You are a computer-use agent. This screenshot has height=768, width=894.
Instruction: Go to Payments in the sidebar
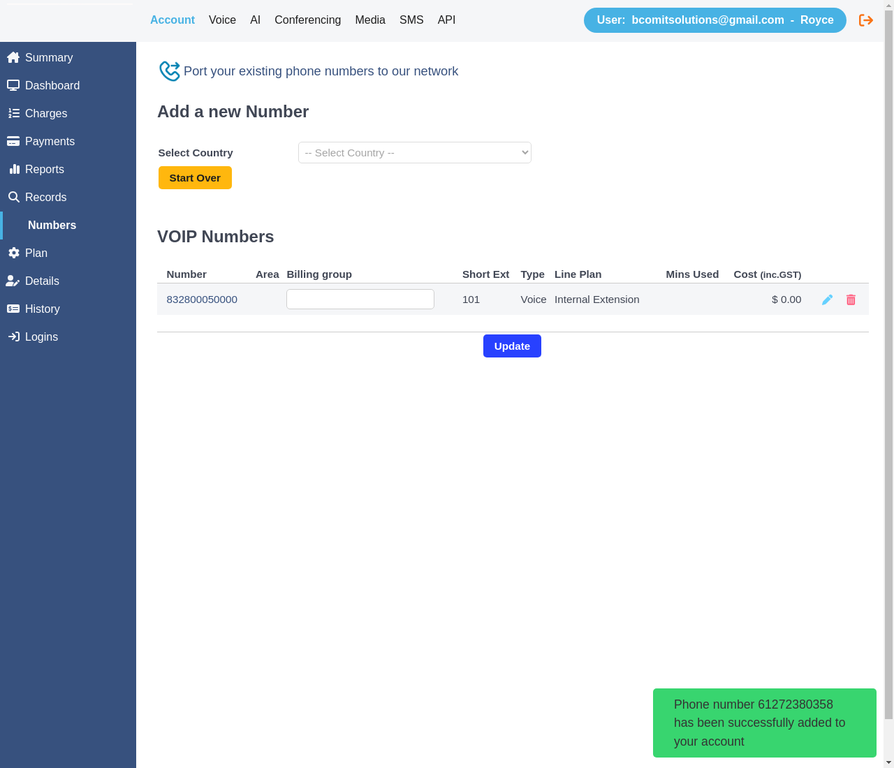point(49,142)
